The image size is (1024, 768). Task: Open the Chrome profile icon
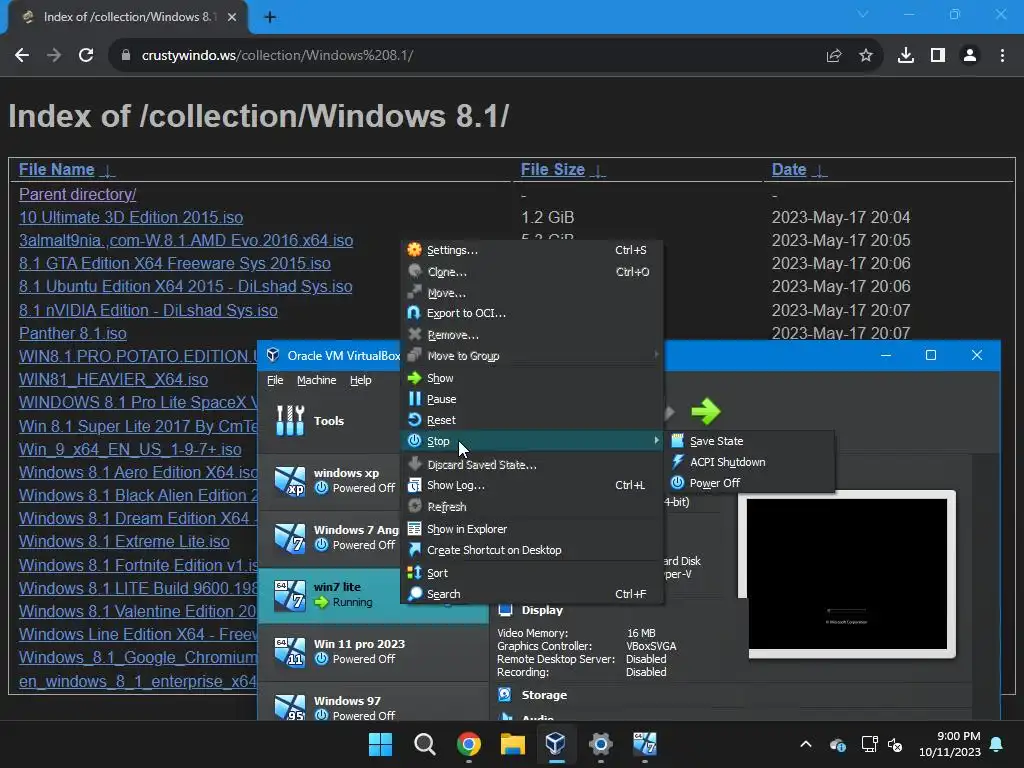[x=970, y=56]
